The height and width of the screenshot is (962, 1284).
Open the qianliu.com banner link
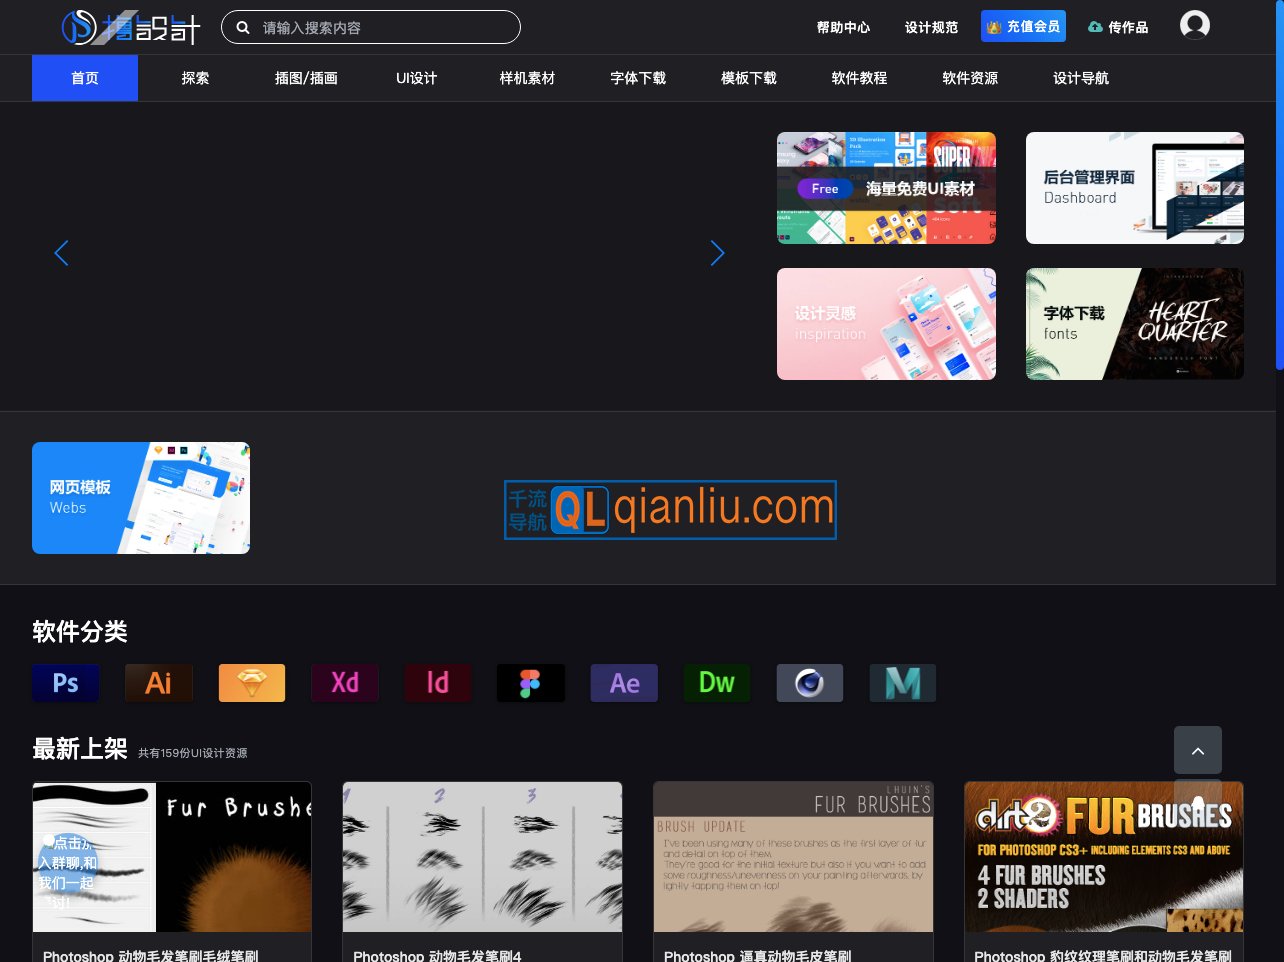coord(670,509)
